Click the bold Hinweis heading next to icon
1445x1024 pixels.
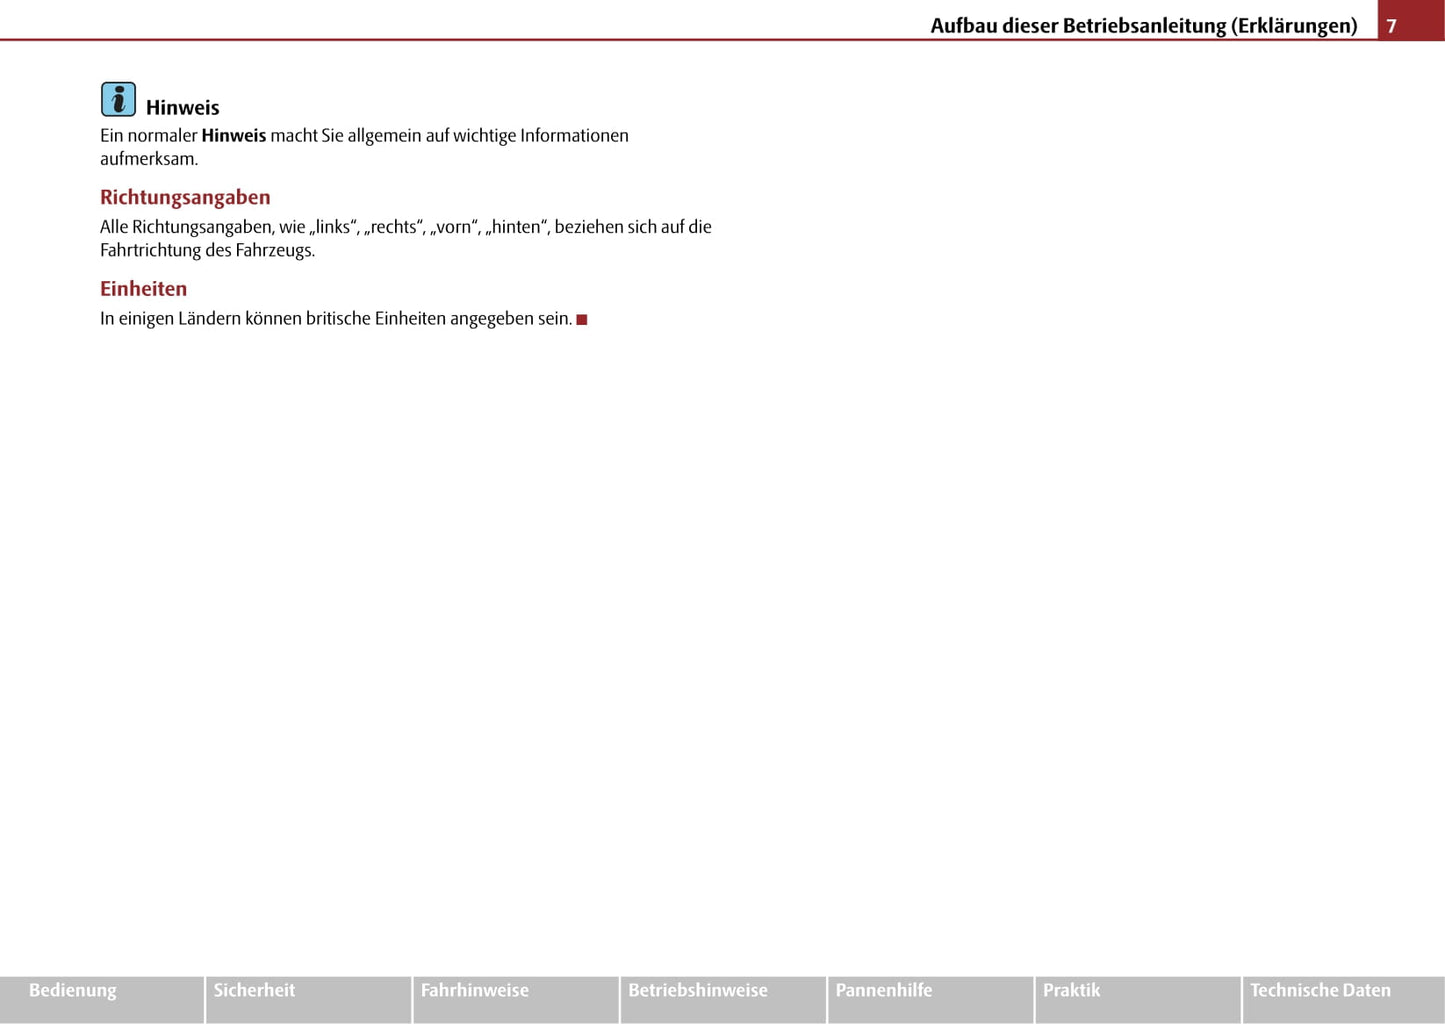(182, 108)
